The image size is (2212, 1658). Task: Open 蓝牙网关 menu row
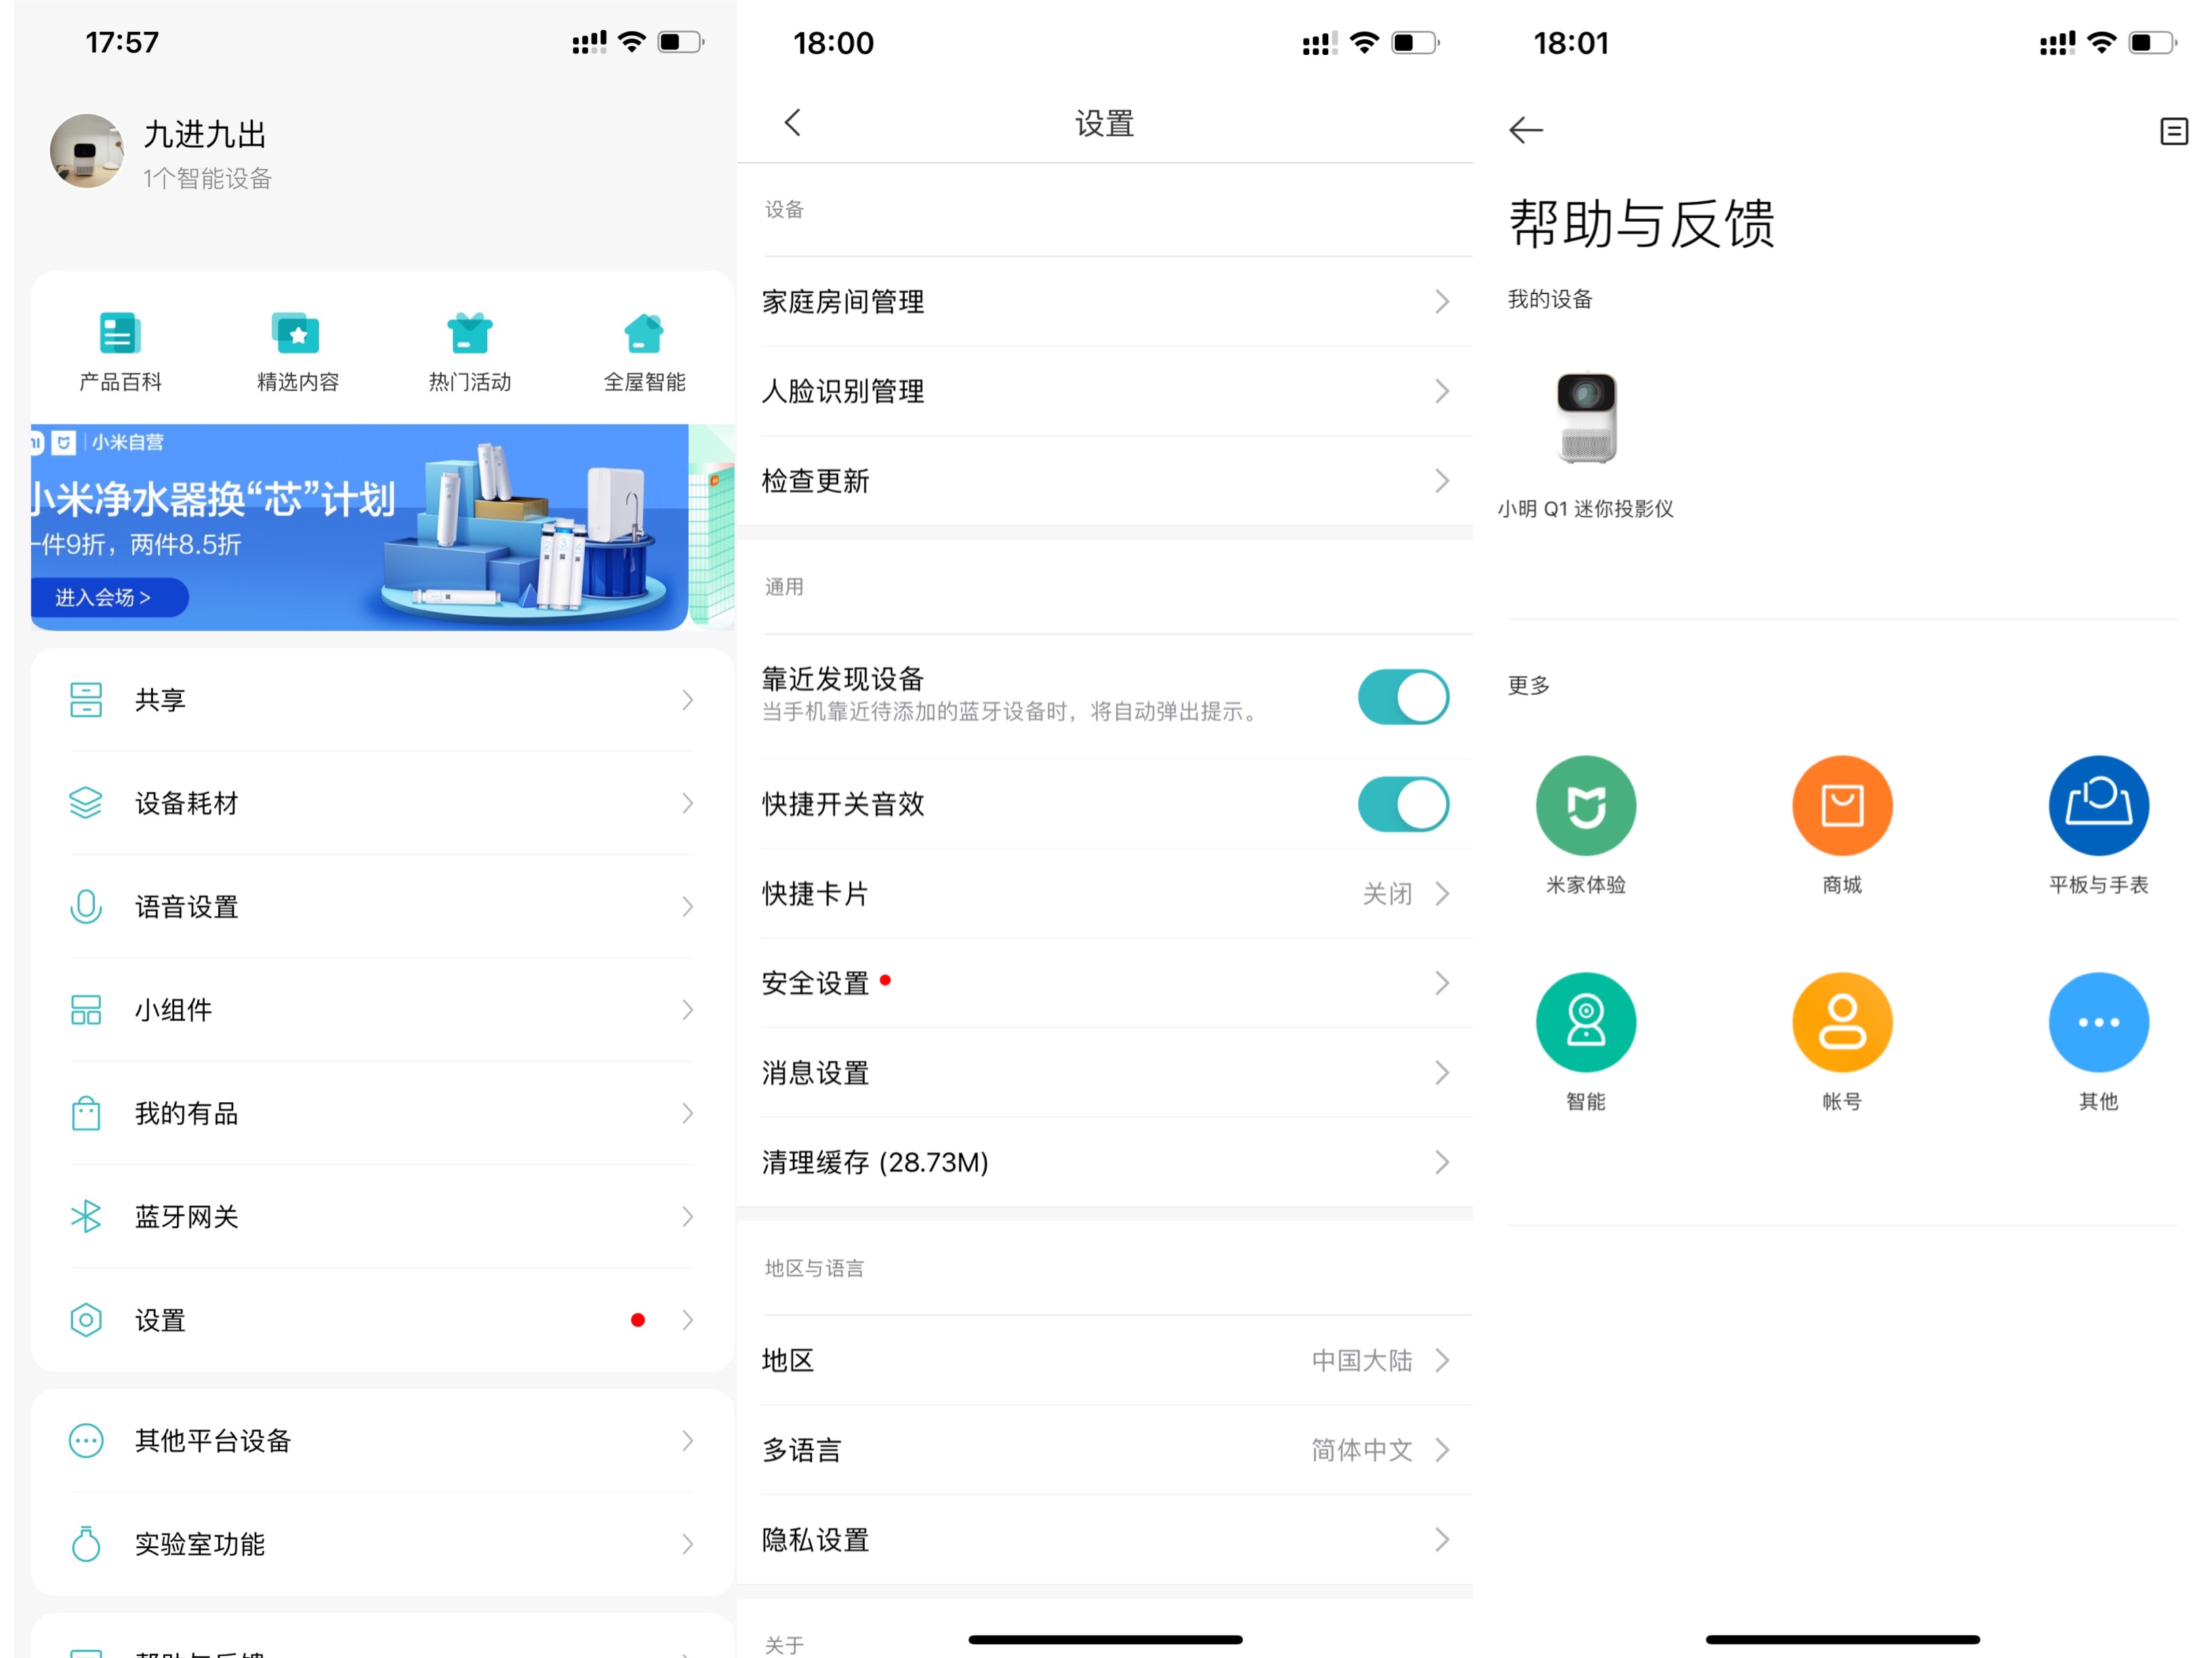[382, 1217]
